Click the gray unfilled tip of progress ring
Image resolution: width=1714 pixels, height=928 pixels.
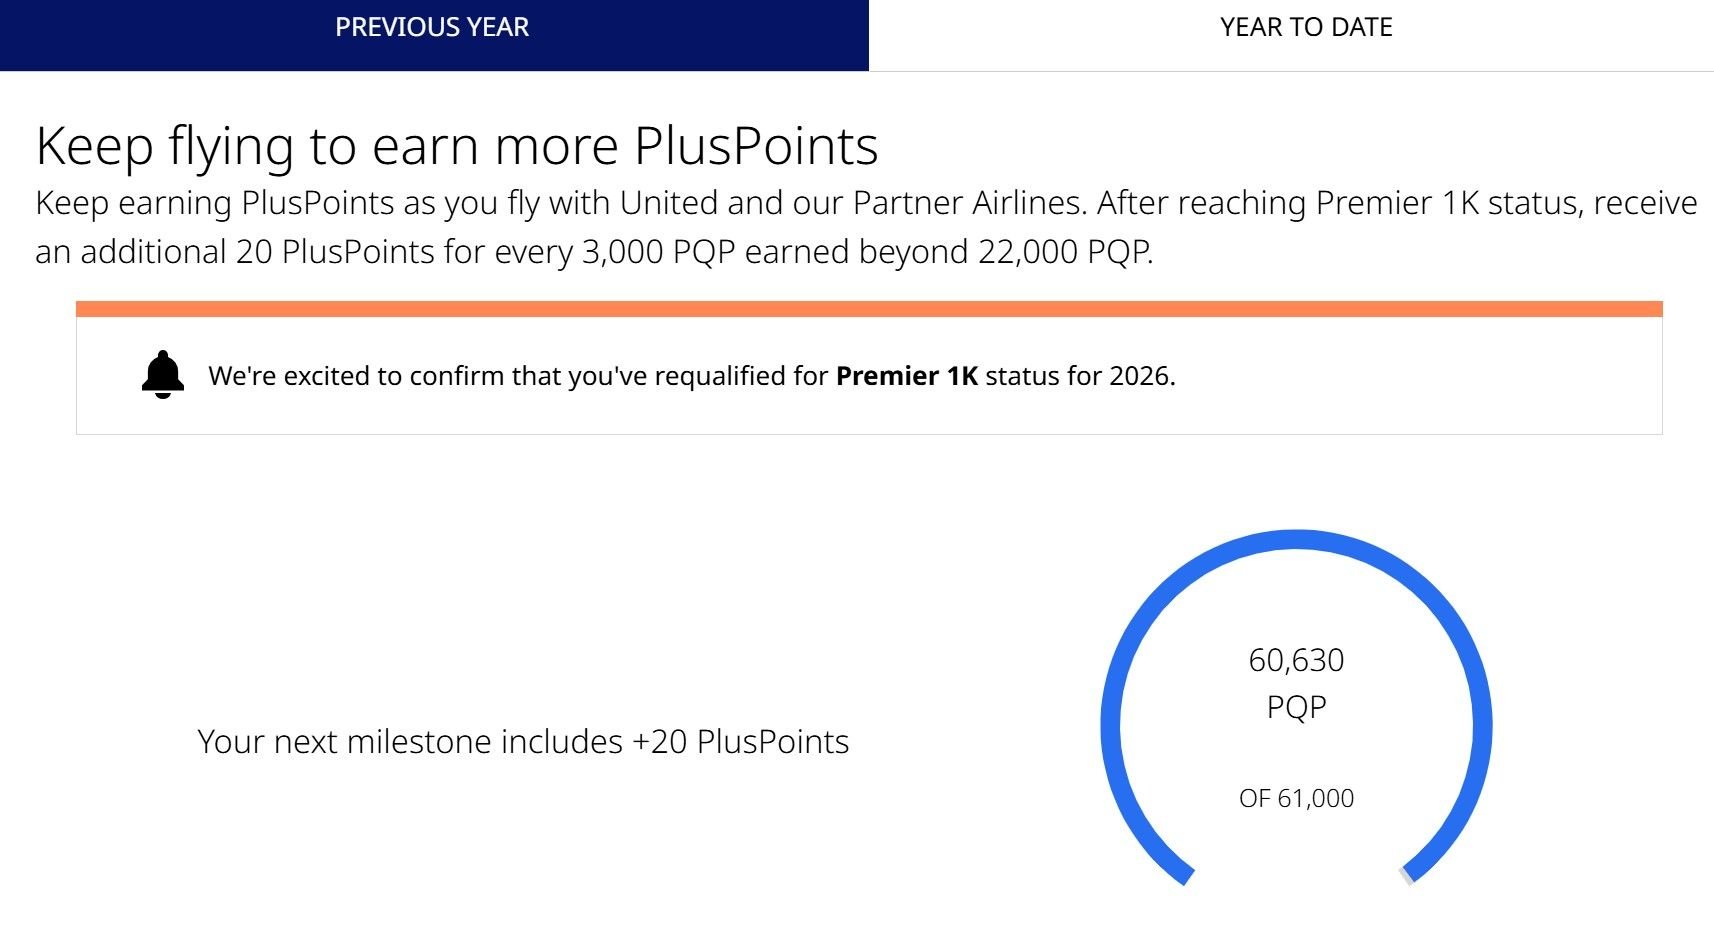(x=1407, y=877)
